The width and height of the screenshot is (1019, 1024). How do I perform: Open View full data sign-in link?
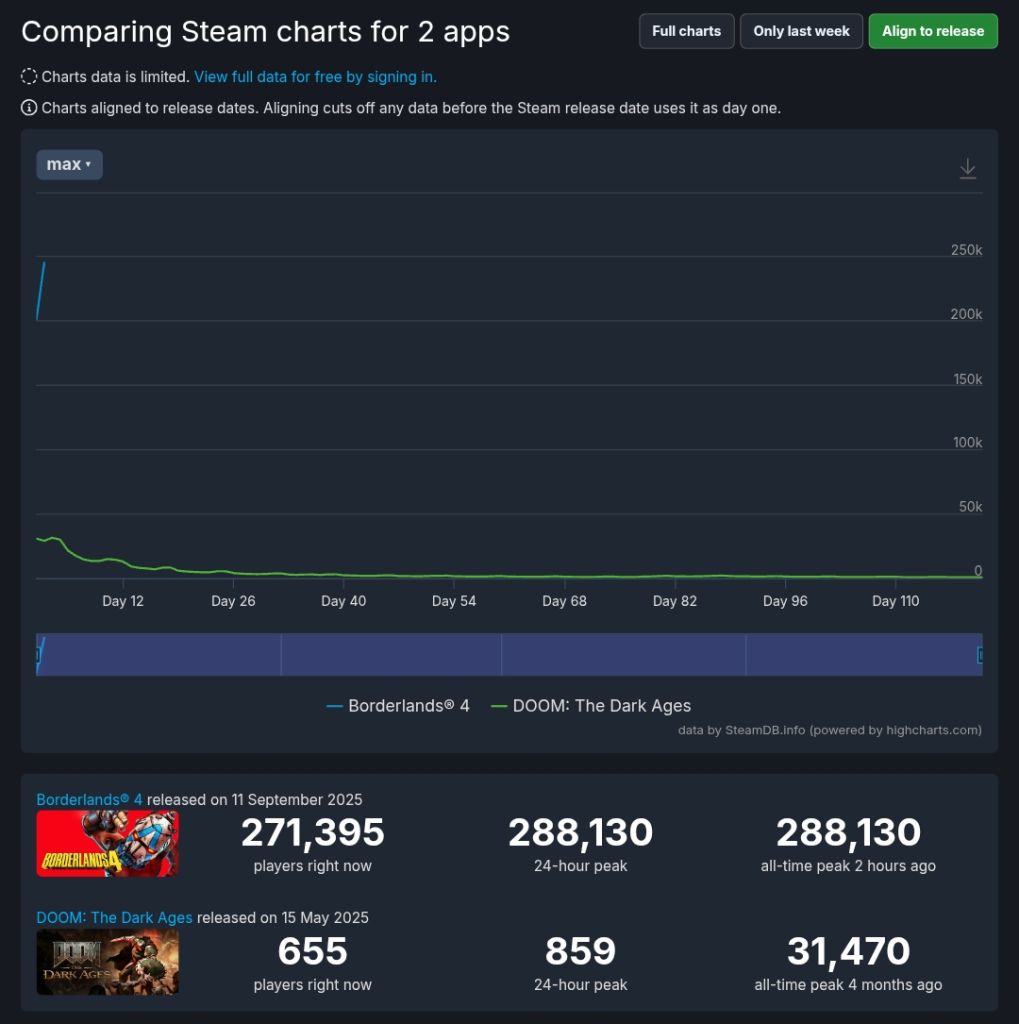[315, 77]
